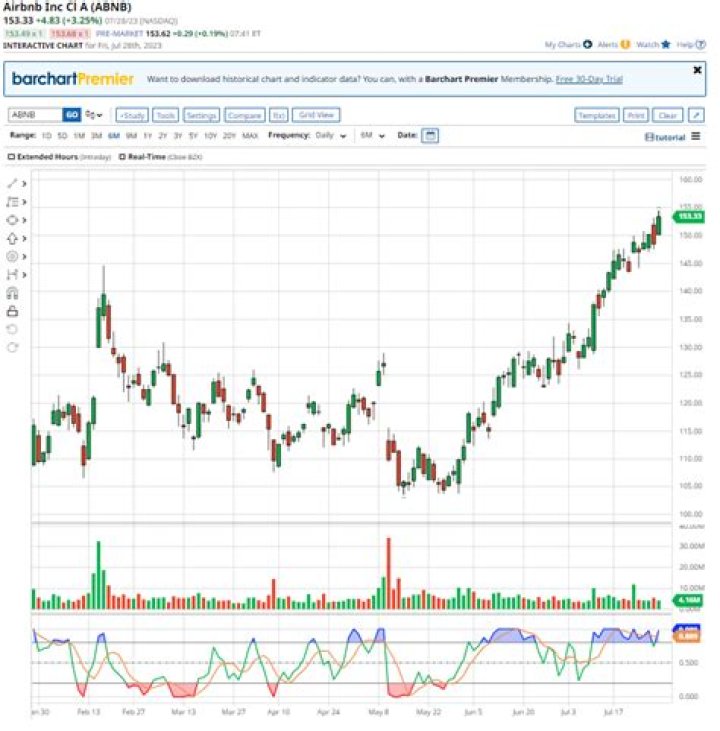This screenshot has width=720, height=731.
Task: Expand the trend line tool submenu arrow
Action: [24, 184]
